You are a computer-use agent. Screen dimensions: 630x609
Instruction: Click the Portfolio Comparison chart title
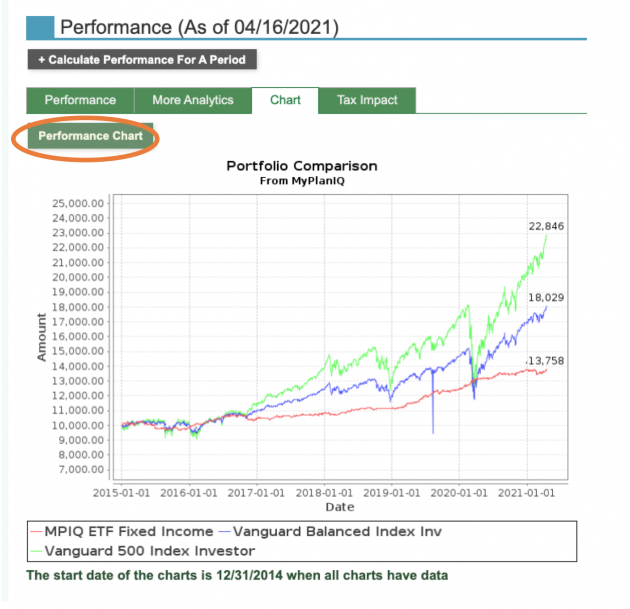pyautogui.click(x=302, y=166)
